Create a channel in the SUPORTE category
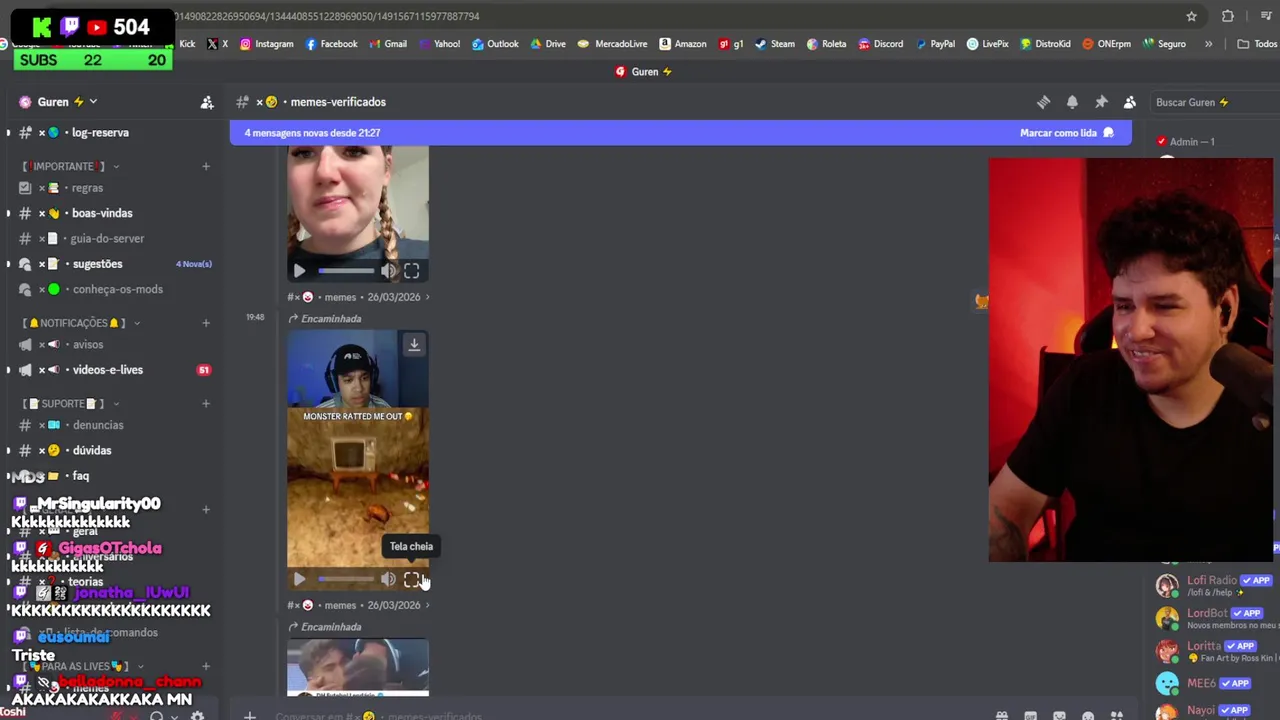Image resolution: width=1280 pixels, height=720 pixels. click(206, 404)
